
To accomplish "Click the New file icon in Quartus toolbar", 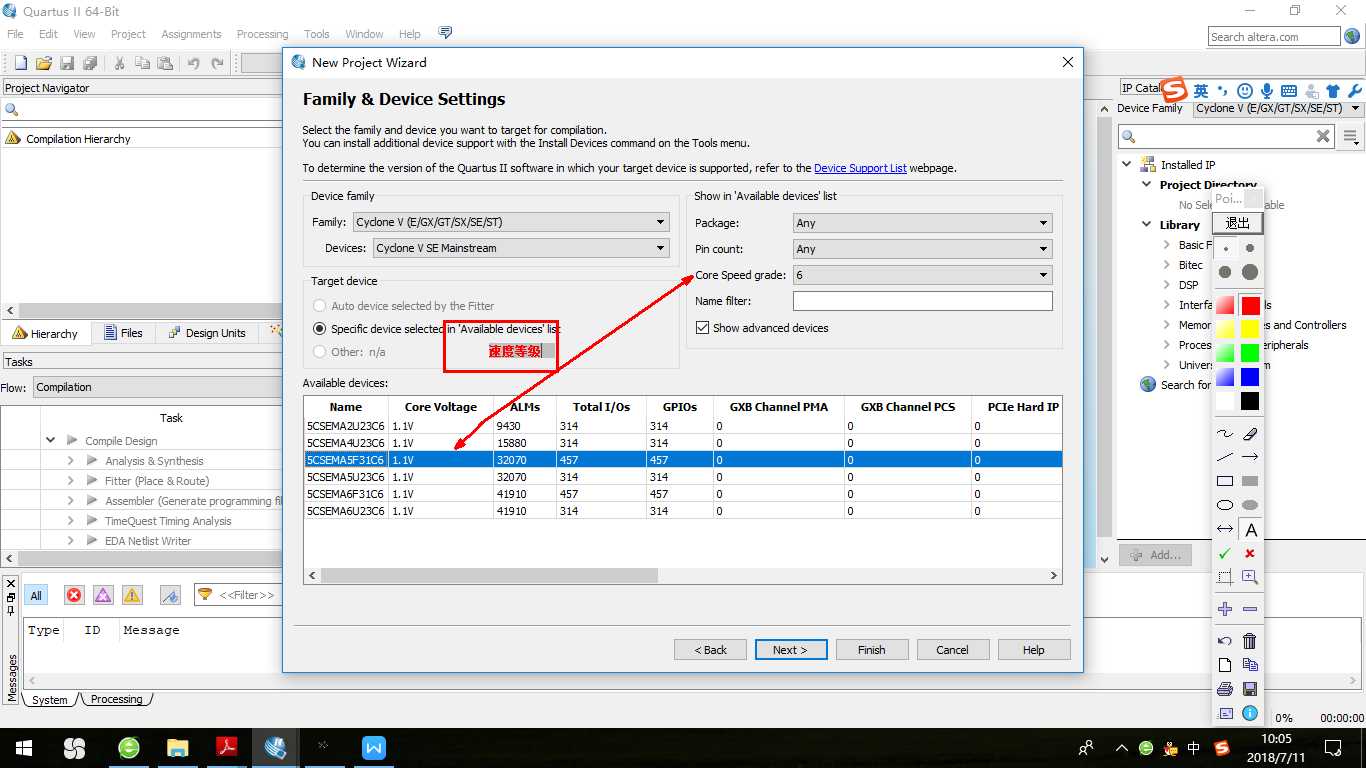I will (20, 63).
